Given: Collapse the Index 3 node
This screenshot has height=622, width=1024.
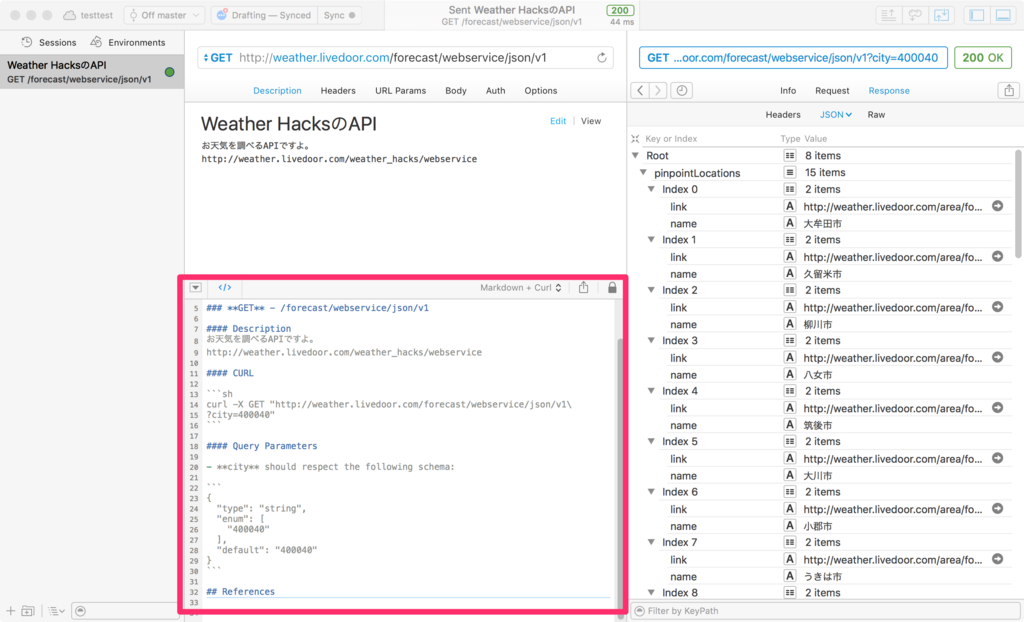Looking at the screenshot, I should (x=651, y=340).
